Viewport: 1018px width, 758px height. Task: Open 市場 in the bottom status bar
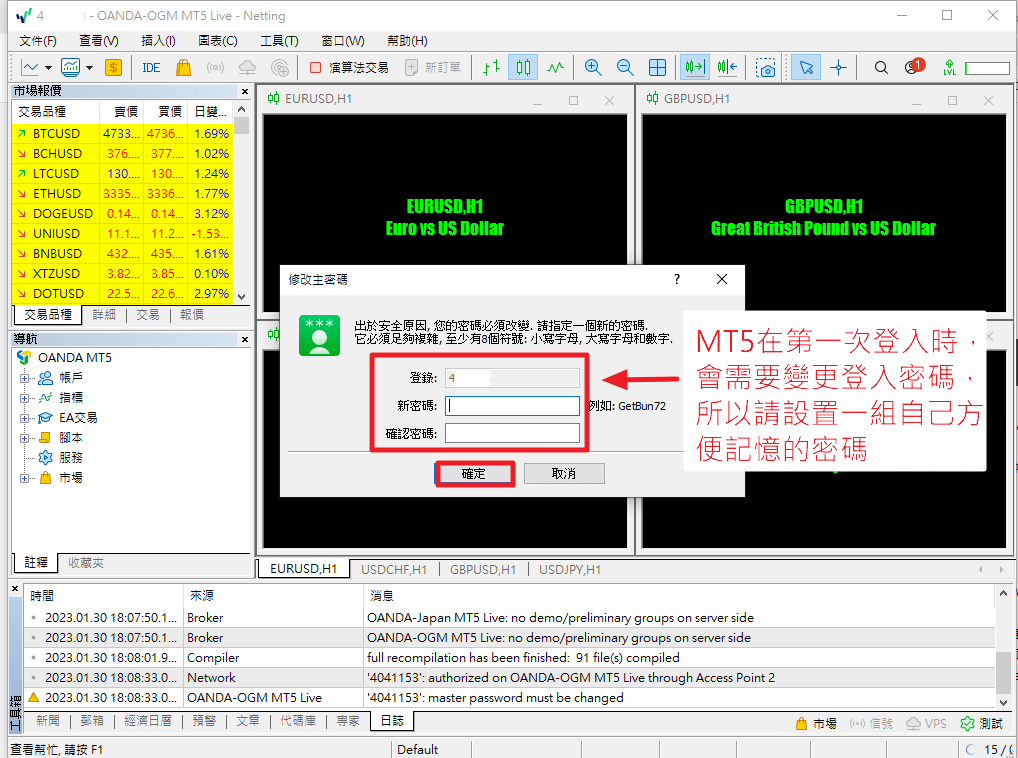coord(816,723)
